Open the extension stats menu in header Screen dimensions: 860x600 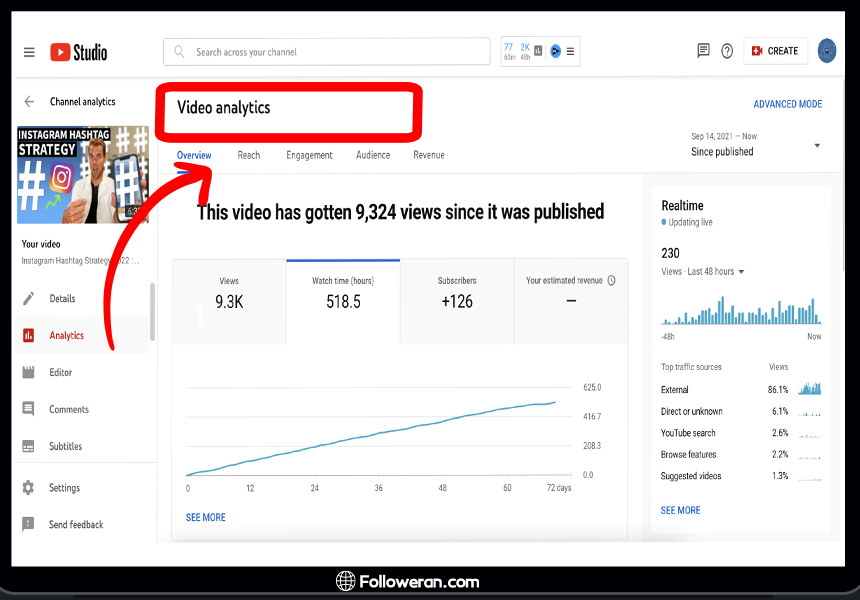coord(570,51)
